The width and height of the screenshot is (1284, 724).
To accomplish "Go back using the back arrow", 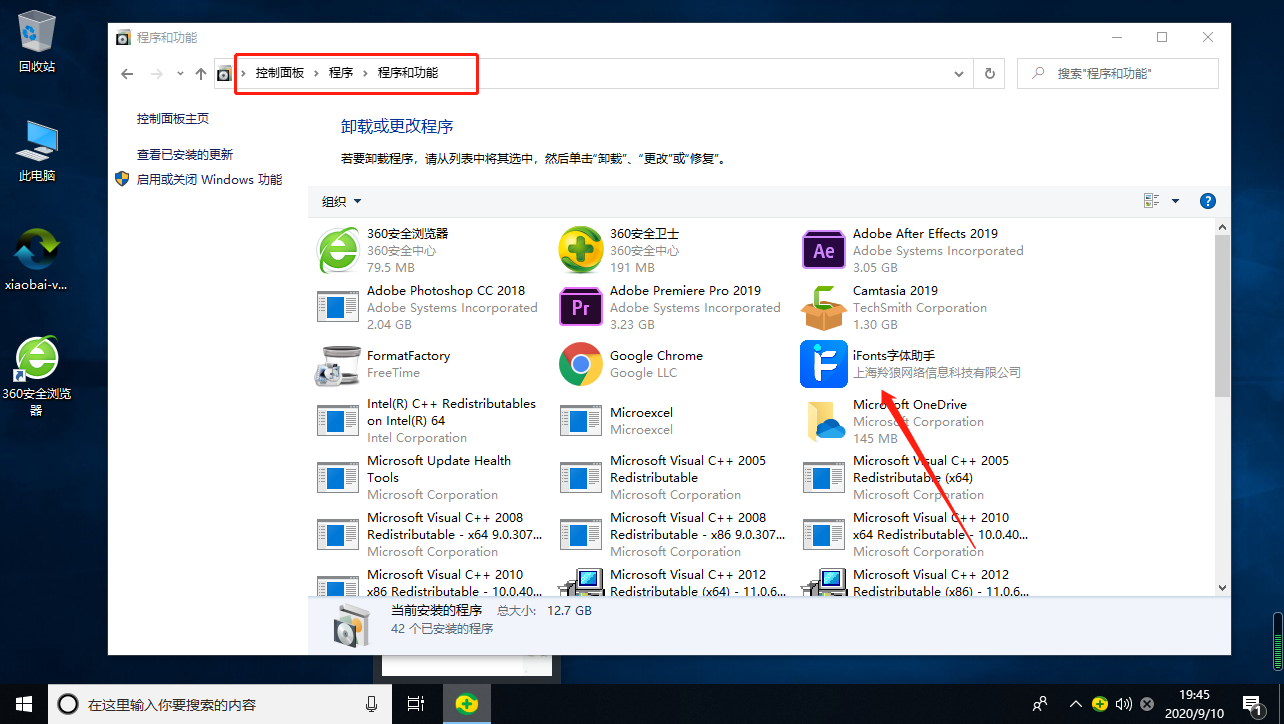I will pyautogui.click(x=127, y=73).
